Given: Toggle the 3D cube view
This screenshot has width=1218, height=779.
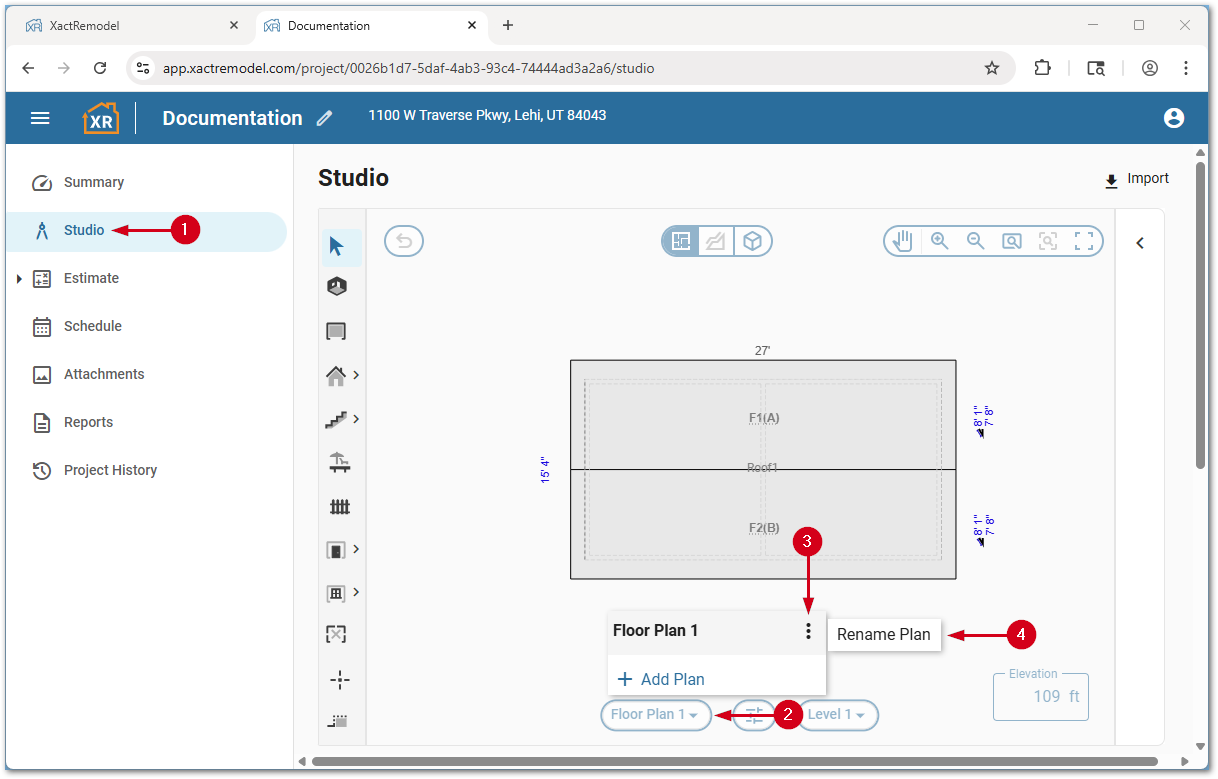Looking at the screenshot, I should pyautogui.click(x=753, y=241).
